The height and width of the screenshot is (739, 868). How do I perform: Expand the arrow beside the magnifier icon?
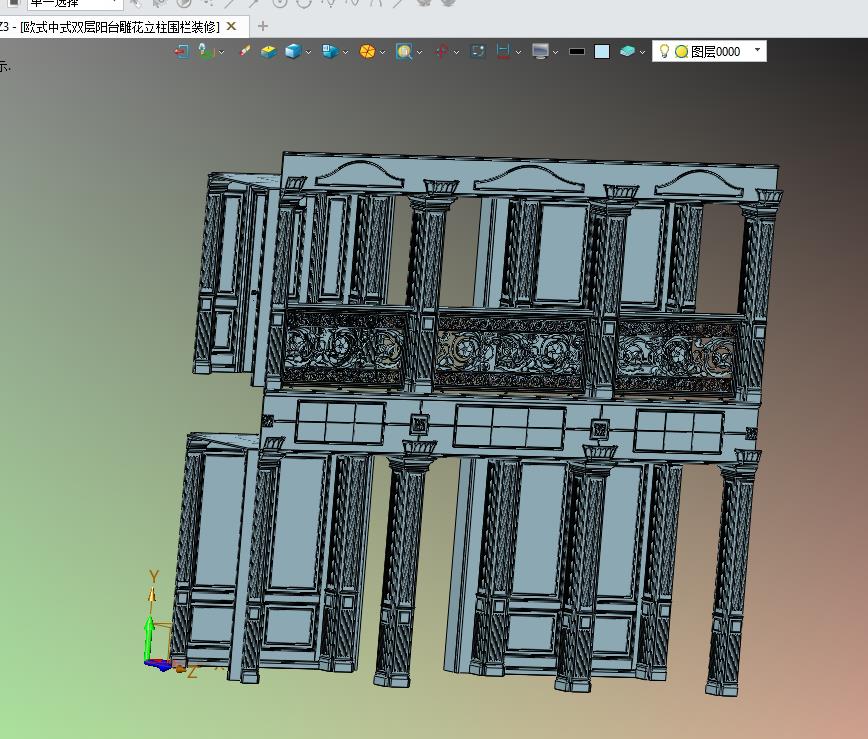(x=420, y=52)
